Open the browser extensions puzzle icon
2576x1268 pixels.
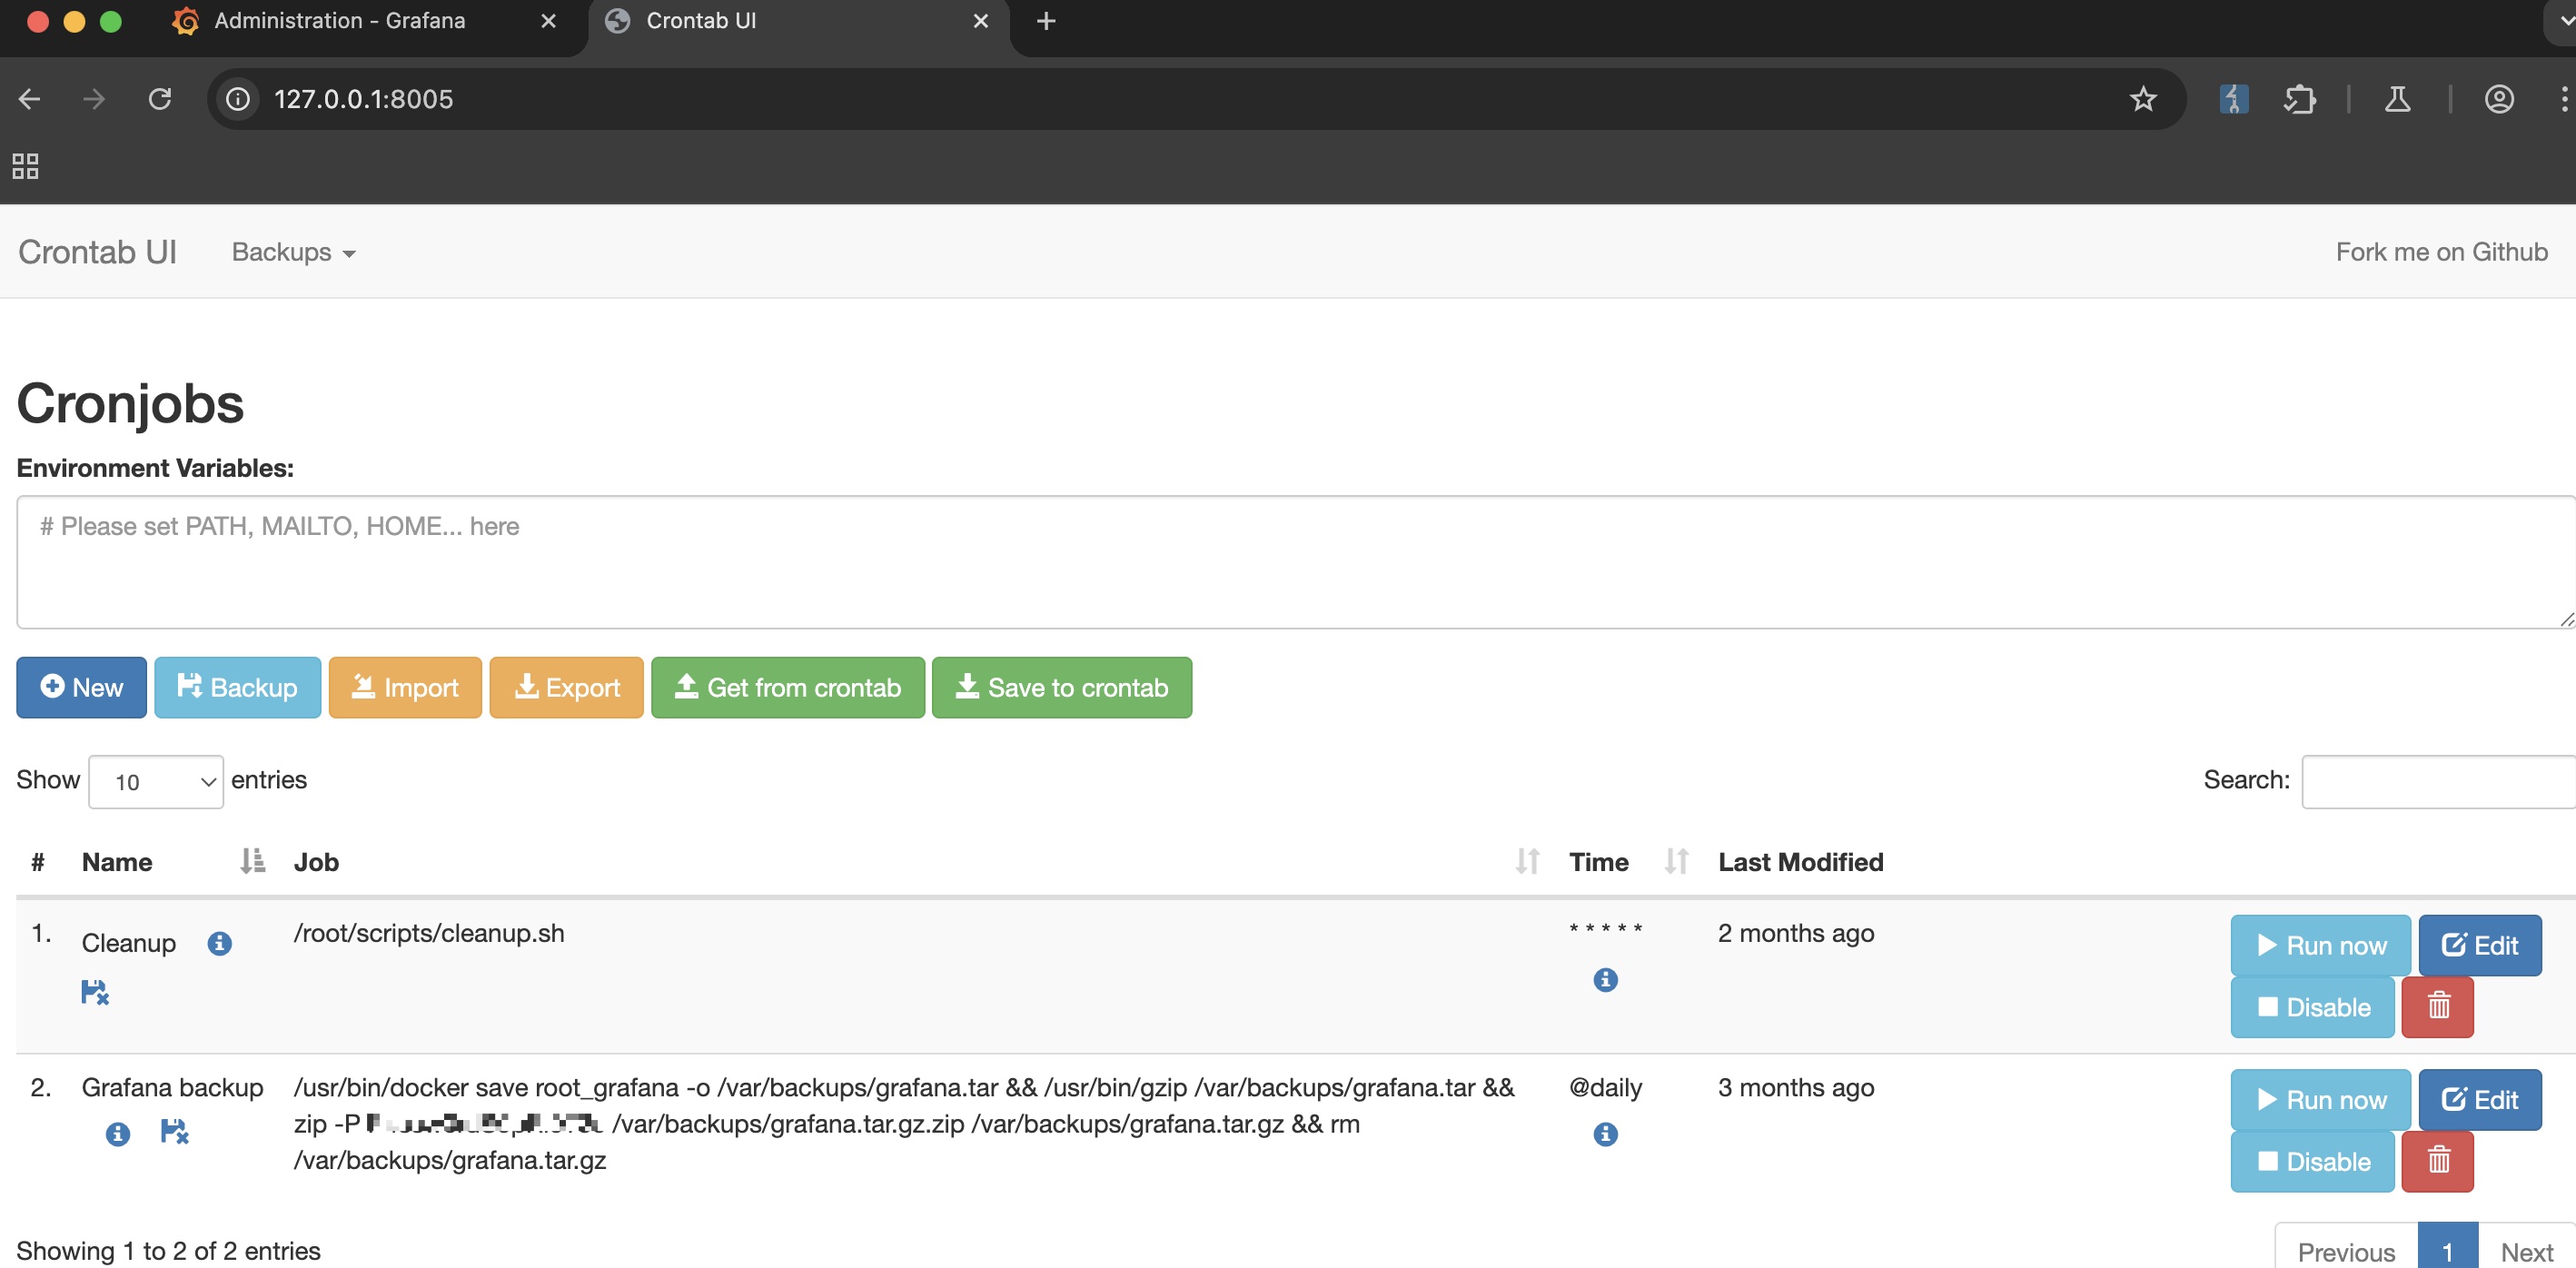coord(2299,99)
